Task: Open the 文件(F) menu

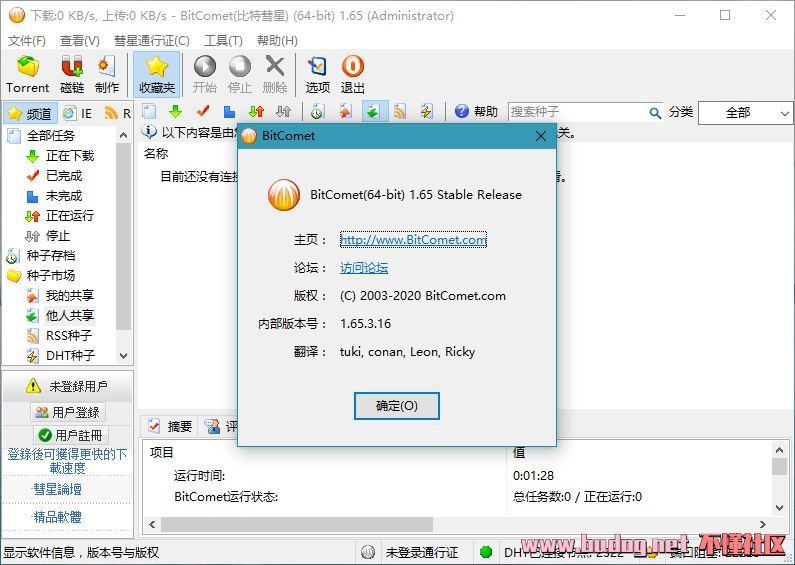Action: pyautogui.click(x=27, y=41)
